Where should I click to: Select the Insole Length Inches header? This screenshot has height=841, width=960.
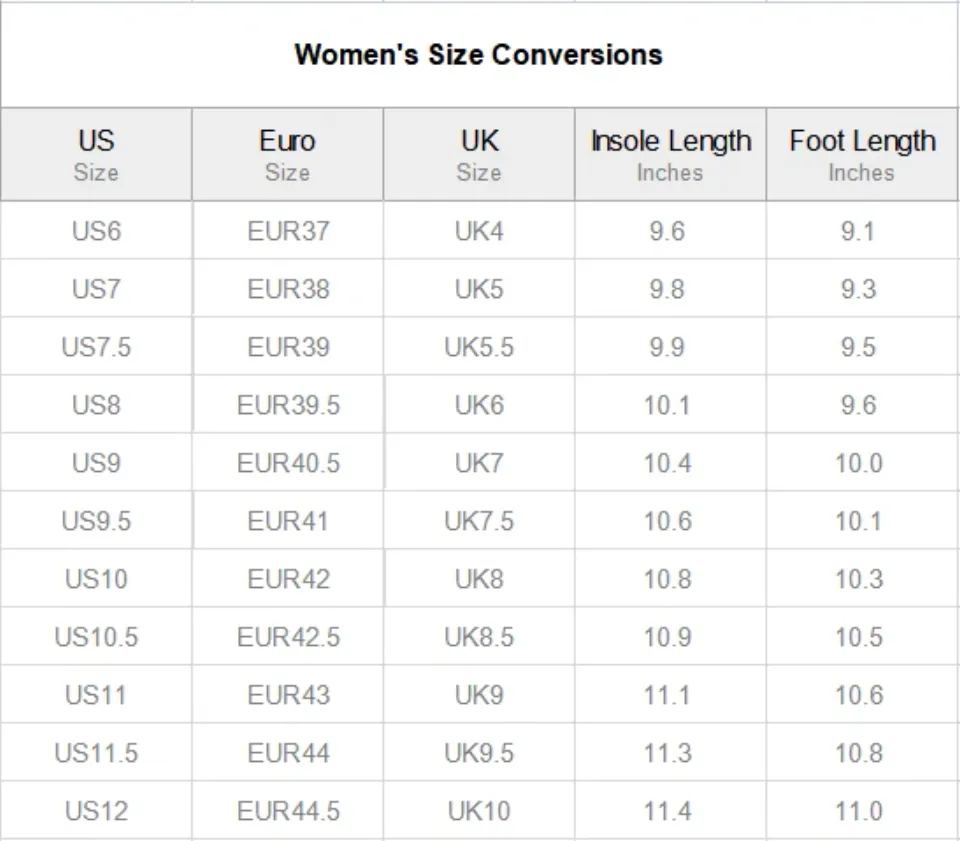tap(670, 155)
